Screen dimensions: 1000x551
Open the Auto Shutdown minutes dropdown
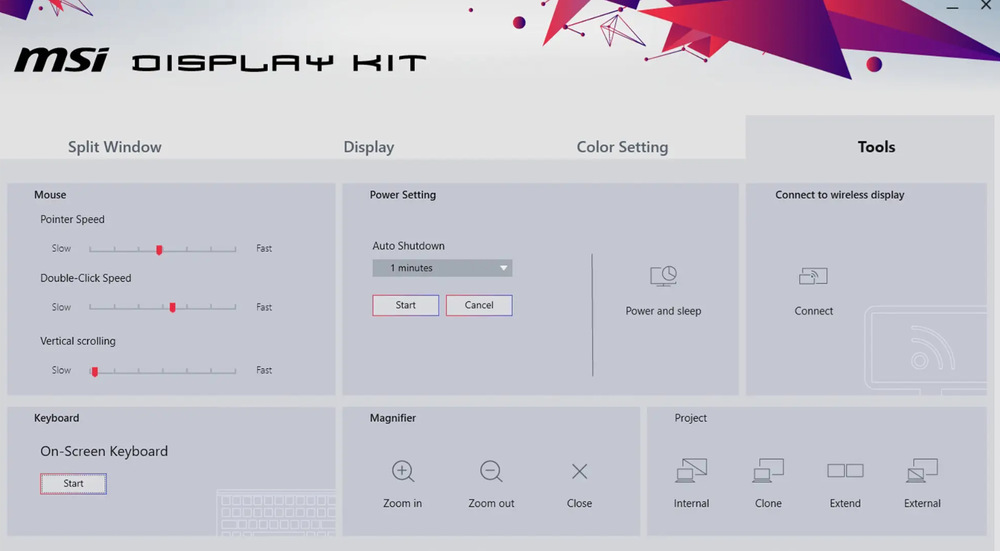click(x=442, y=268)
